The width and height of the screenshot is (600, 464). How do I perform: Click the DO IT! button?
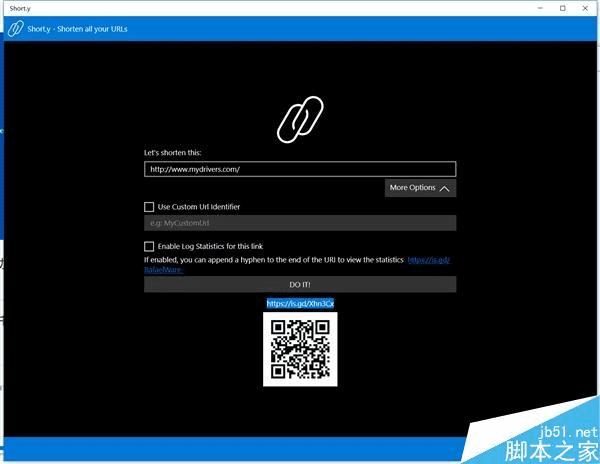(x=300, y=284)
